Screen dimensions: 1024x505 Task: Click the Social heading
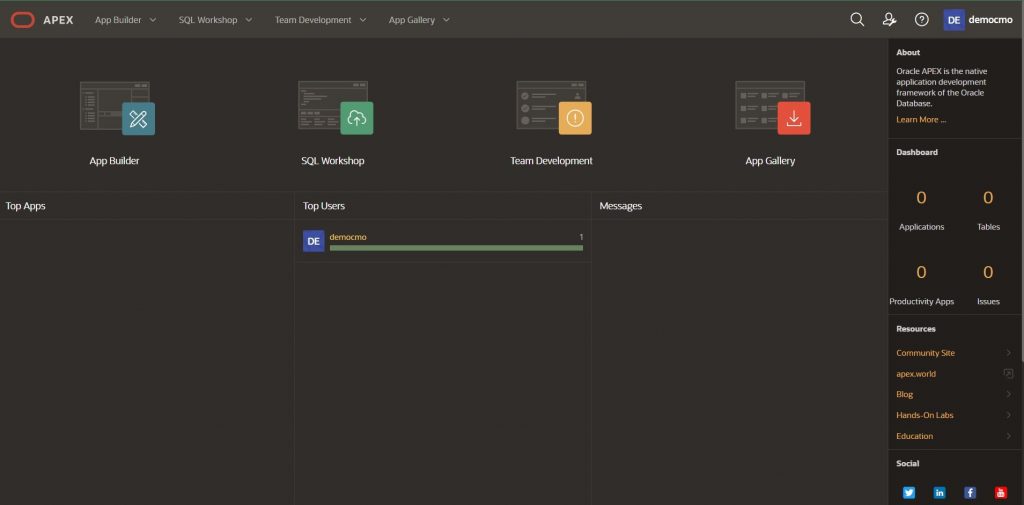(x=908, y=463)
